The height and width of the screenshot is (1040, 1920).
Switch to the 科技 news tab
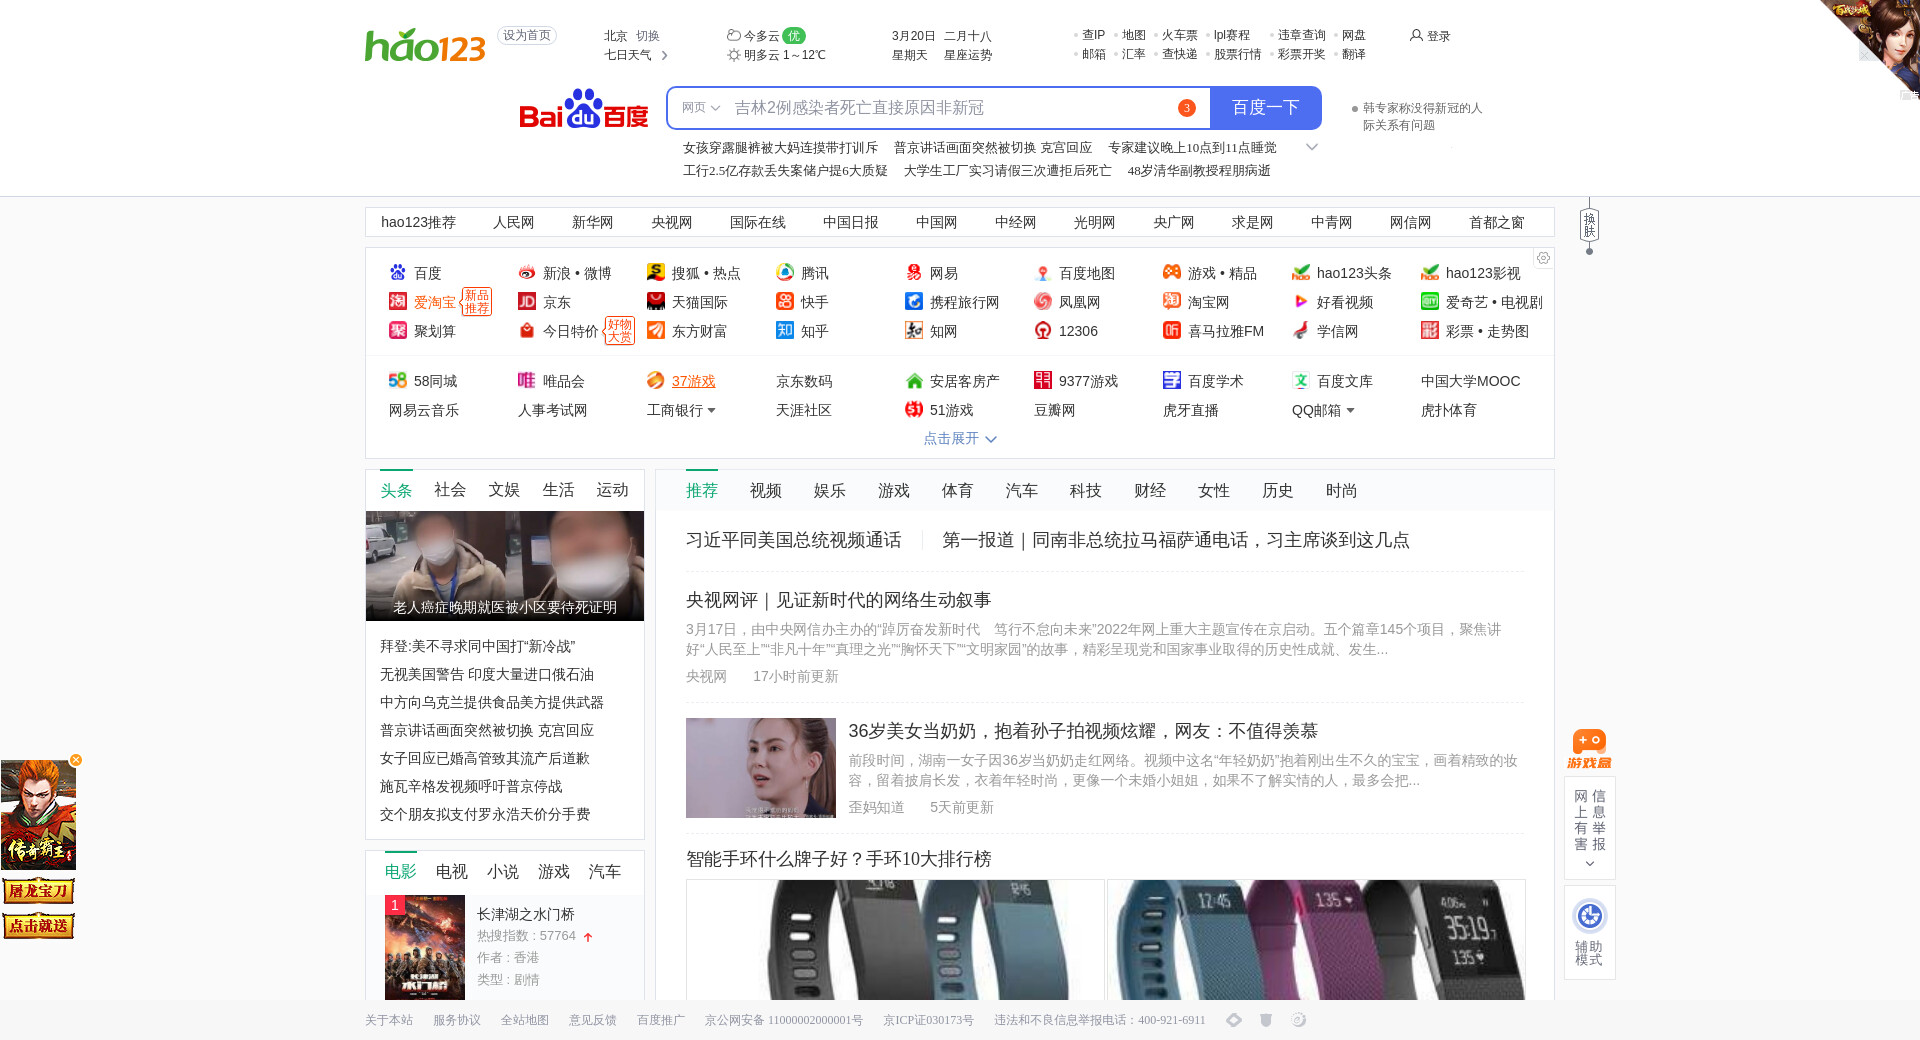coord(1085,491)
